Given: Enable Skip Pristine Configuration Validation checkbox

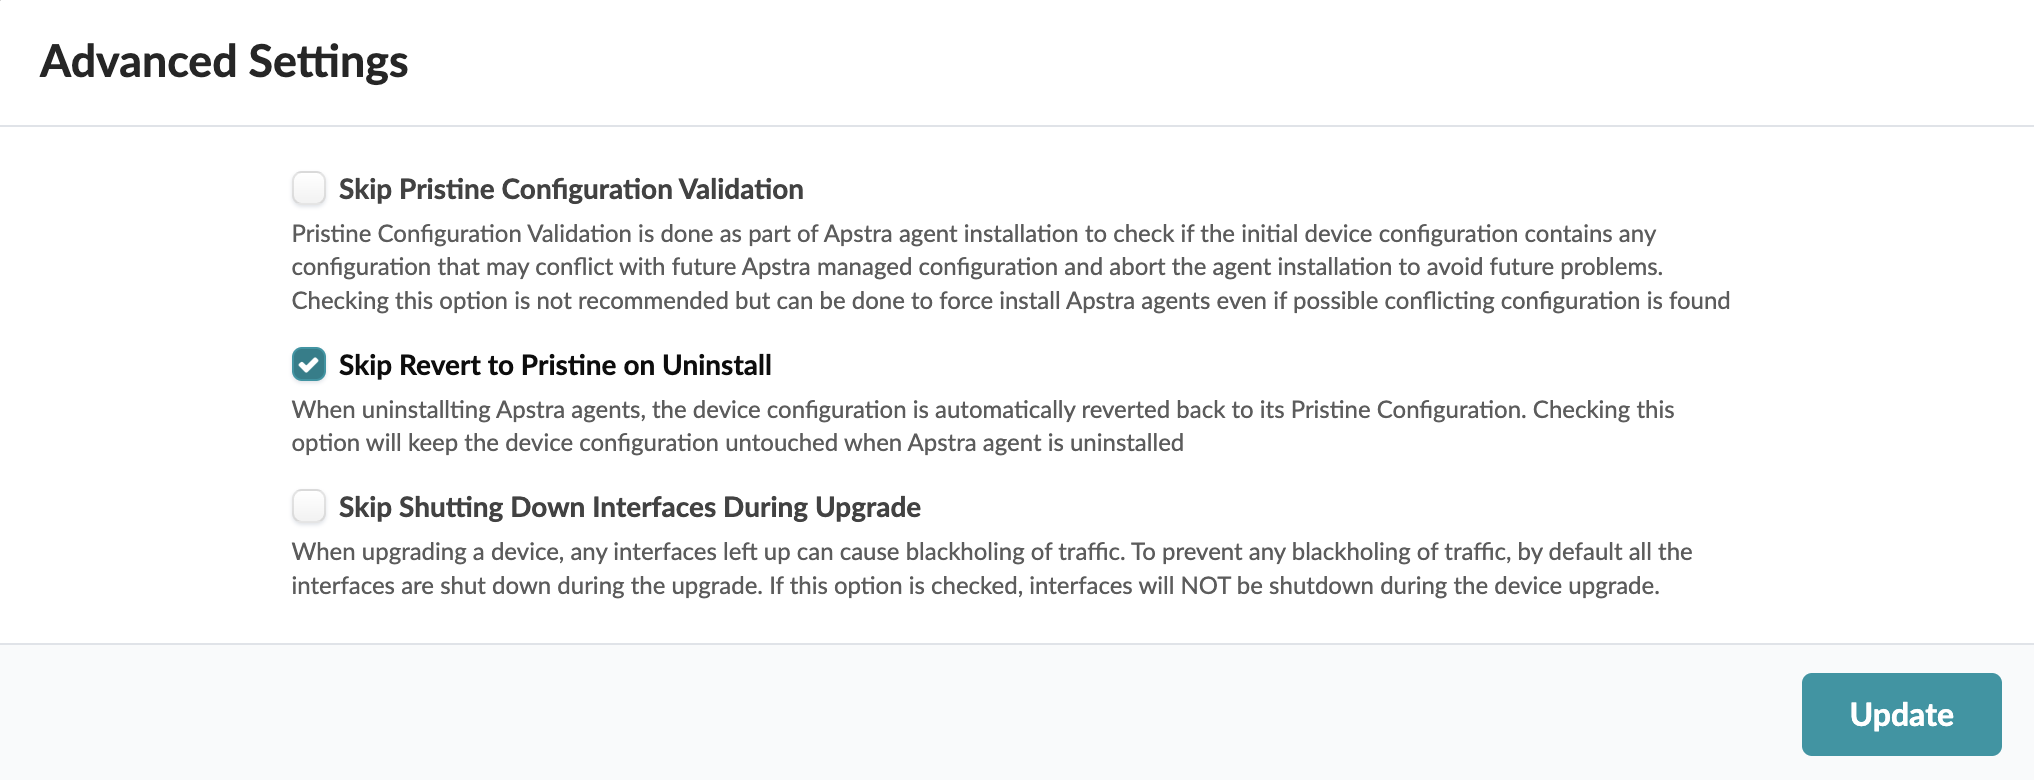Looking at the screenshot, I should [x=309, y=188].
